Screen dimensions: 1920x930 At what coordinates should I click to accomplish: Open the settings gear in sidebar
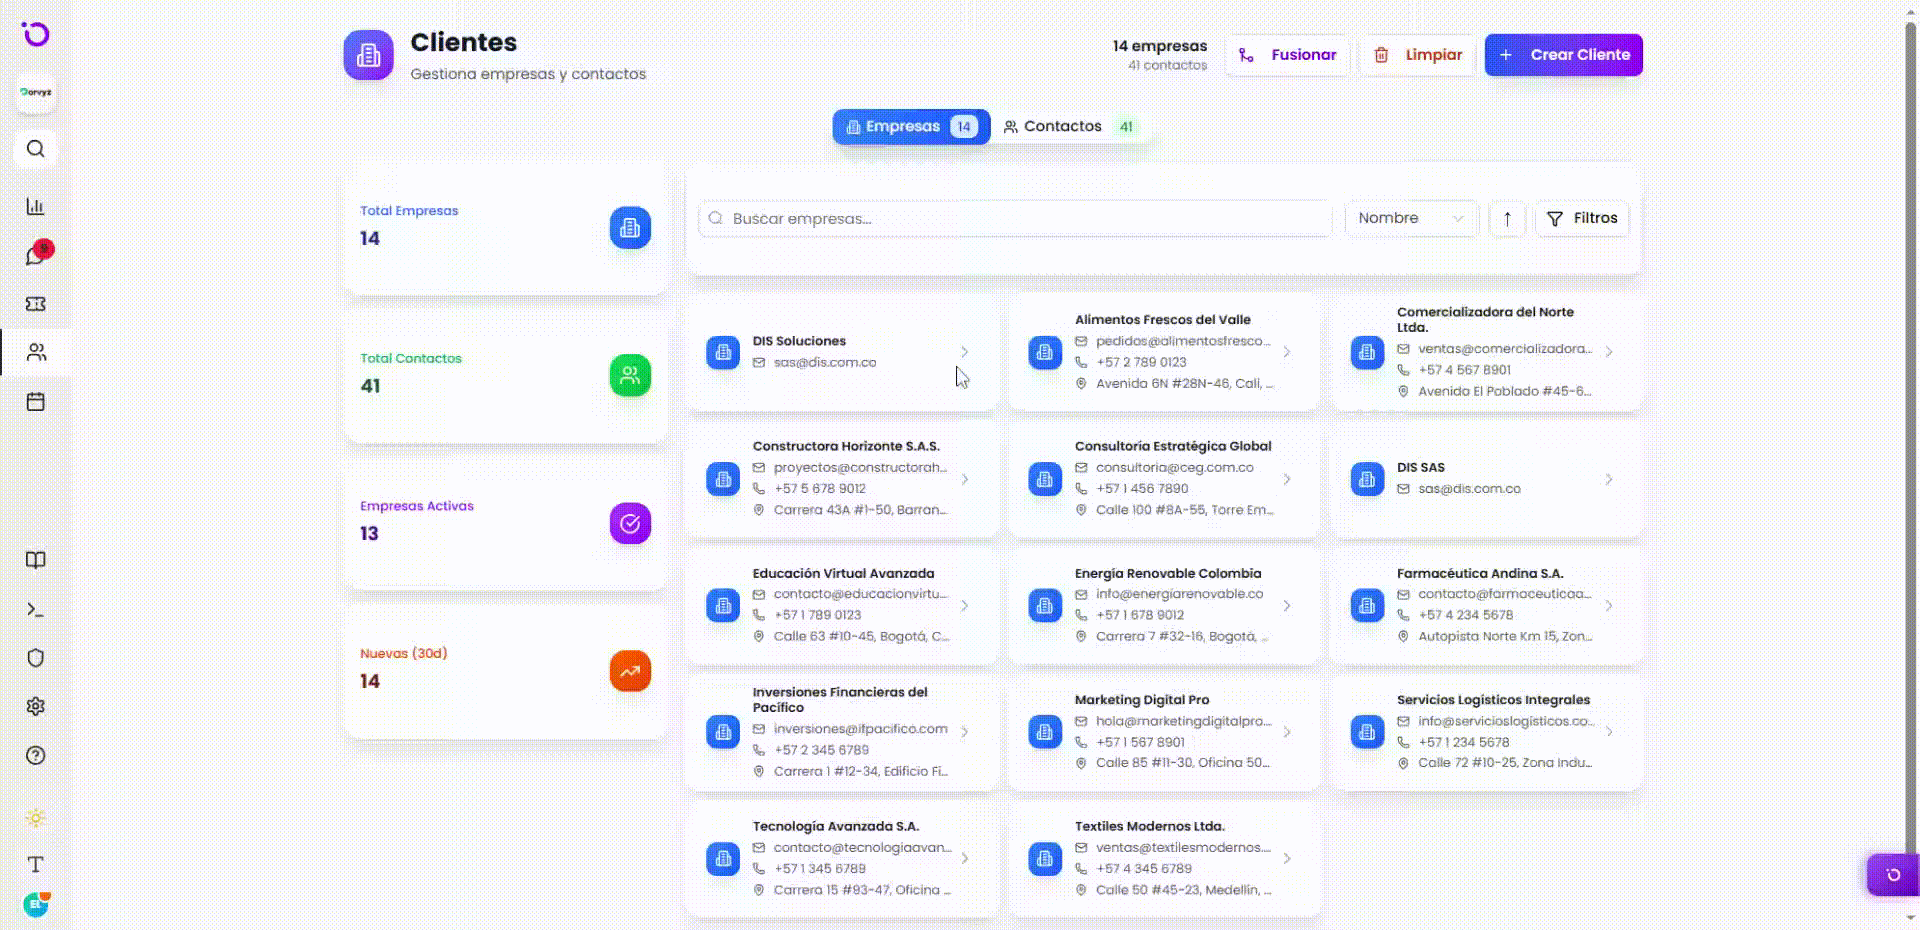click(x=36, y=706)
